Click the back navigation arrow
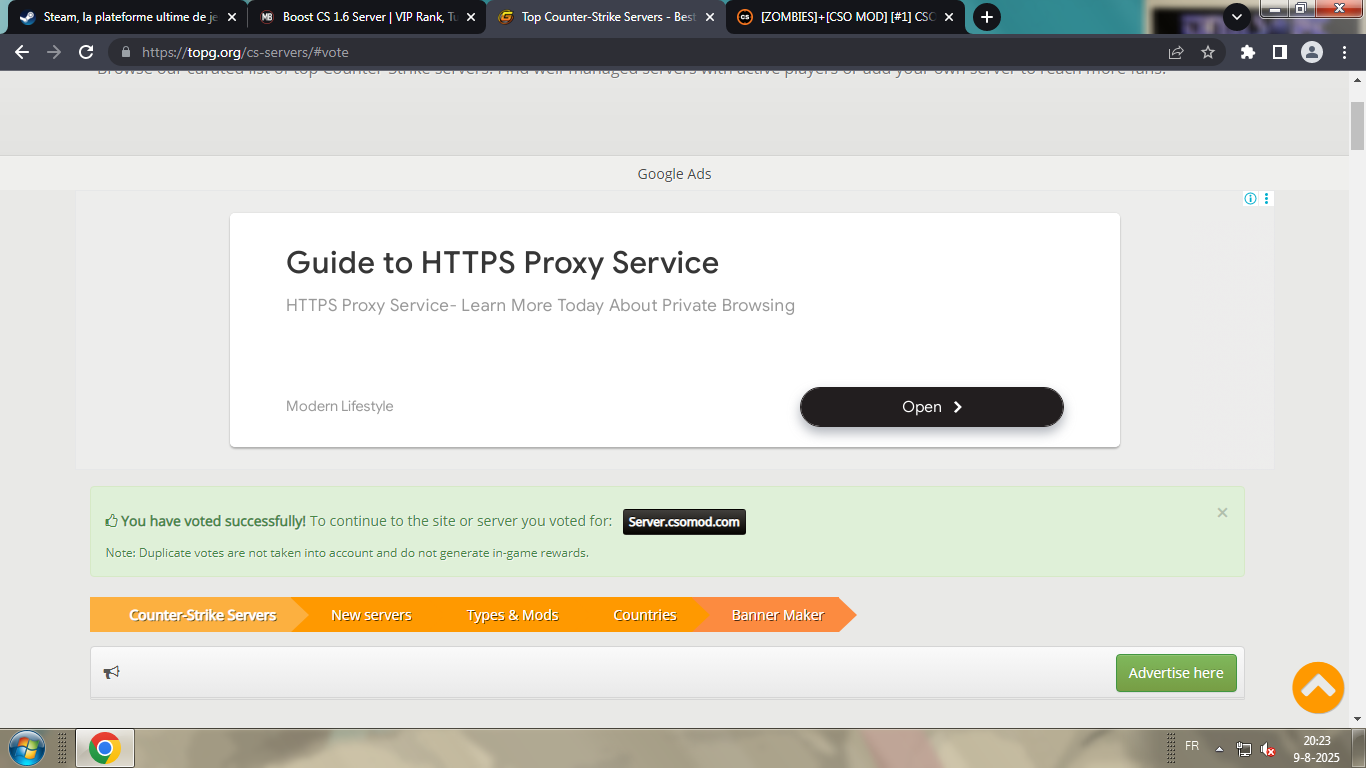 coord(22,52)
